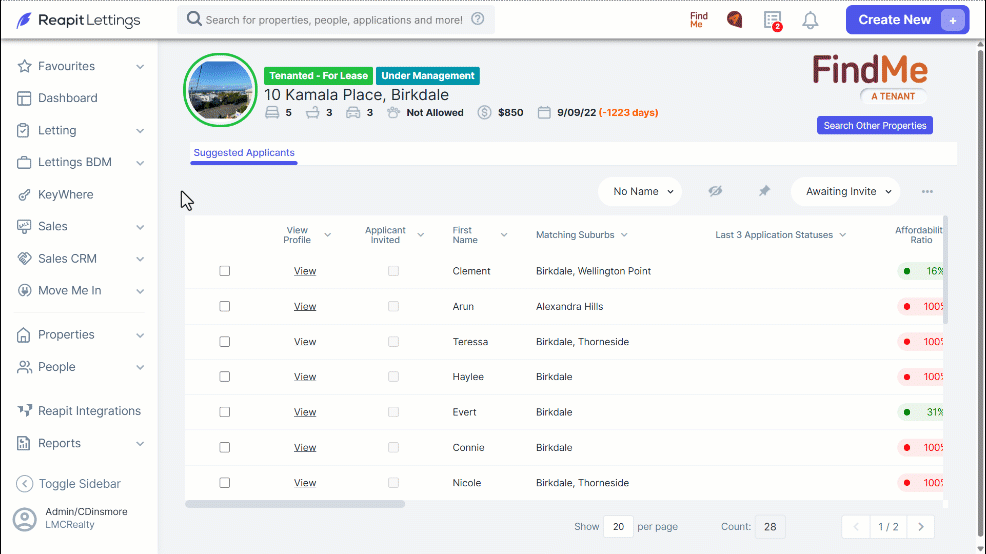Viewport: 986px width, 554px height.
Task: Tick the checkbox for Clement's row
Action: [224, 271]
